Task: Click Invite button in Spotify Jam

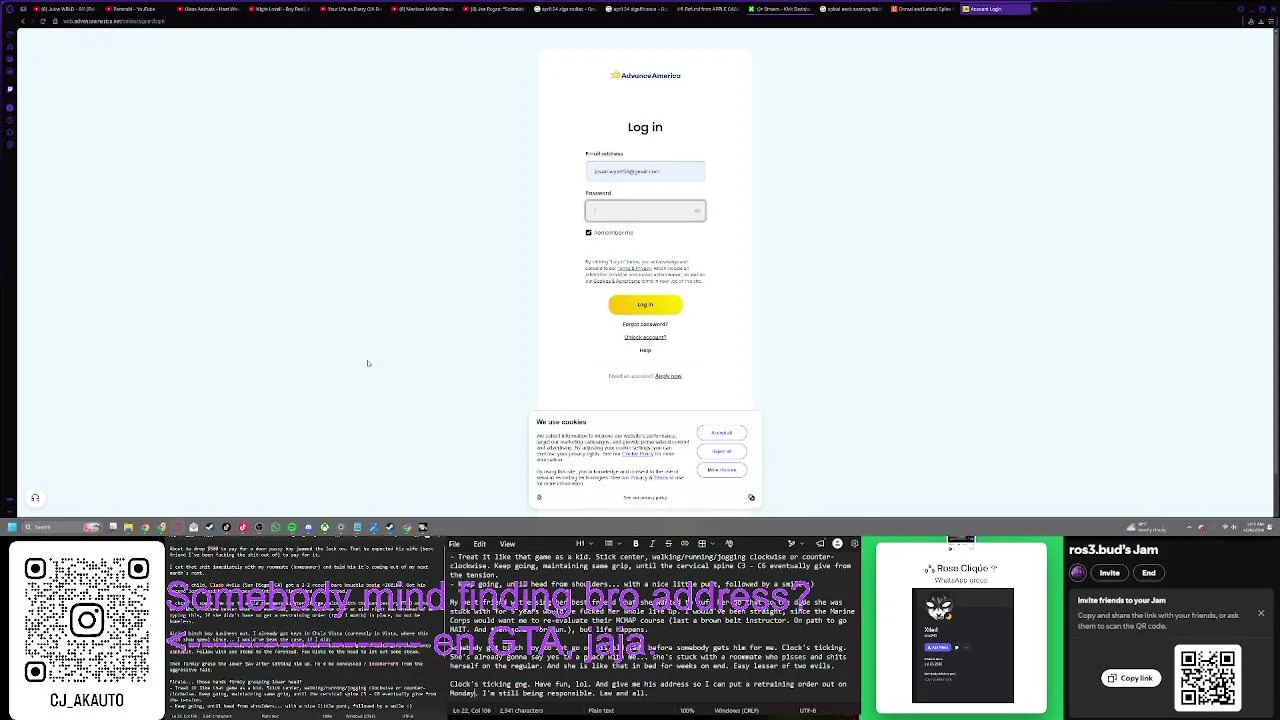Action: (x=1109, y=573)
